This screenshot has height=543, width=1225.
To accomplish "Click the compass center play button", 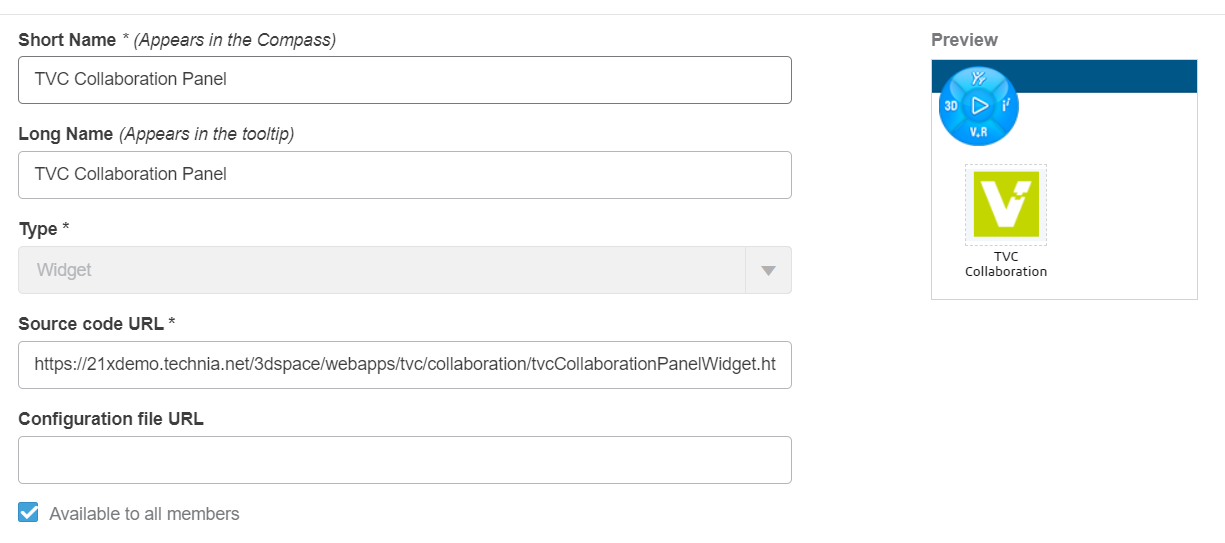I will tap(979, 105).
